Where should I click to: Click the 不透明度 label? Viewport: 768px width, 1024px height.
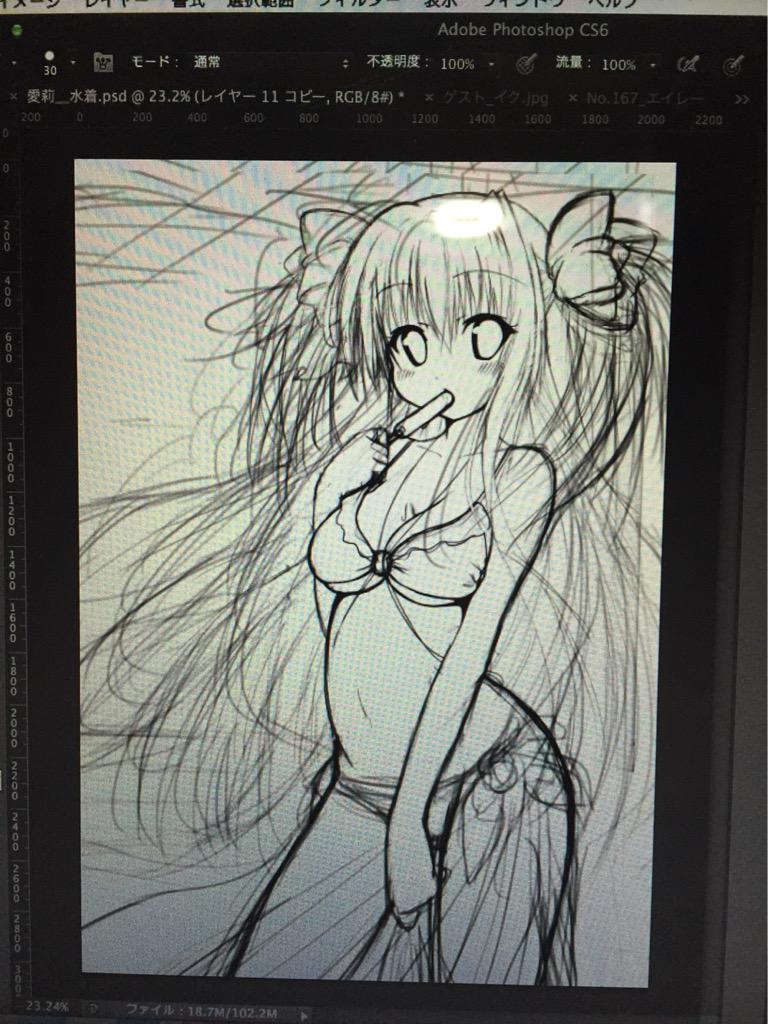398,62
